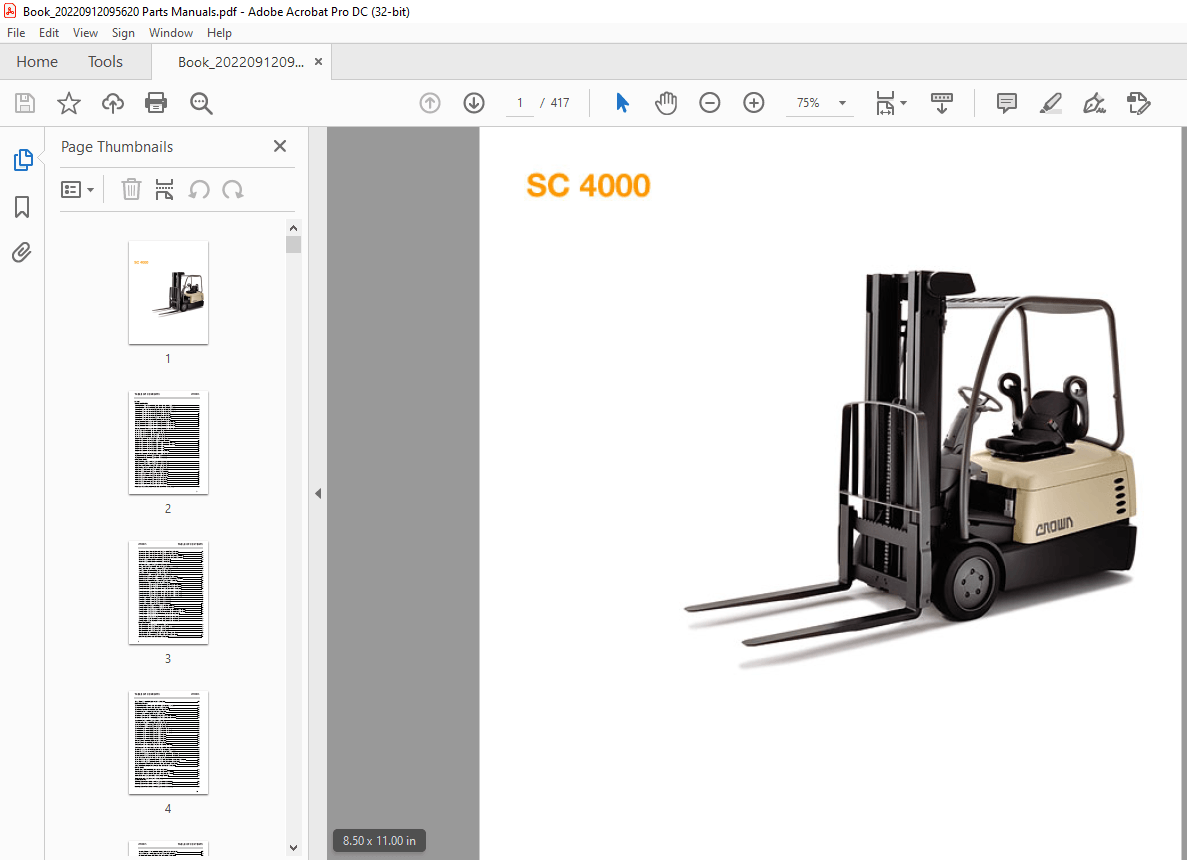Screen dimensions: 1187x860
Task: Zoom in on the page
Action: 753,102
